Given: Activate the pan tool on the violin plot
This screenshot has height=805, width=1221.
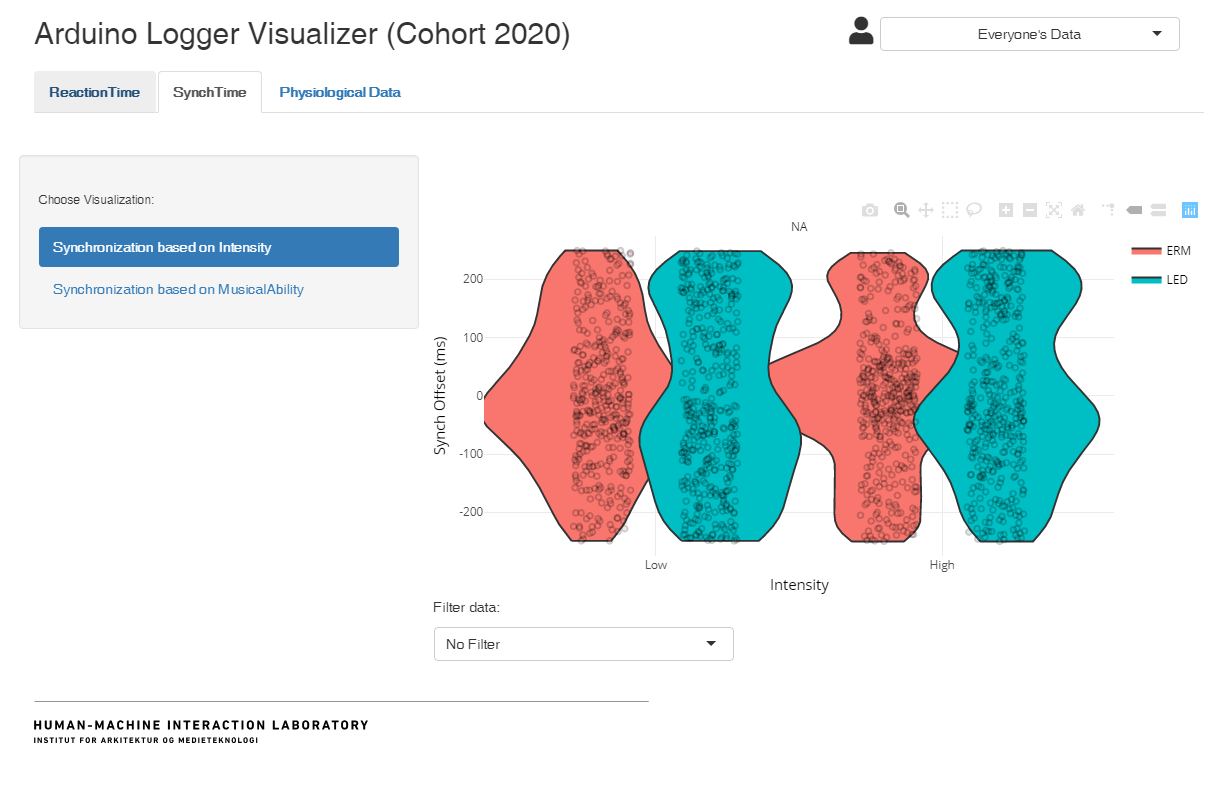Looking at the screenshot, I should pos(926,210).
